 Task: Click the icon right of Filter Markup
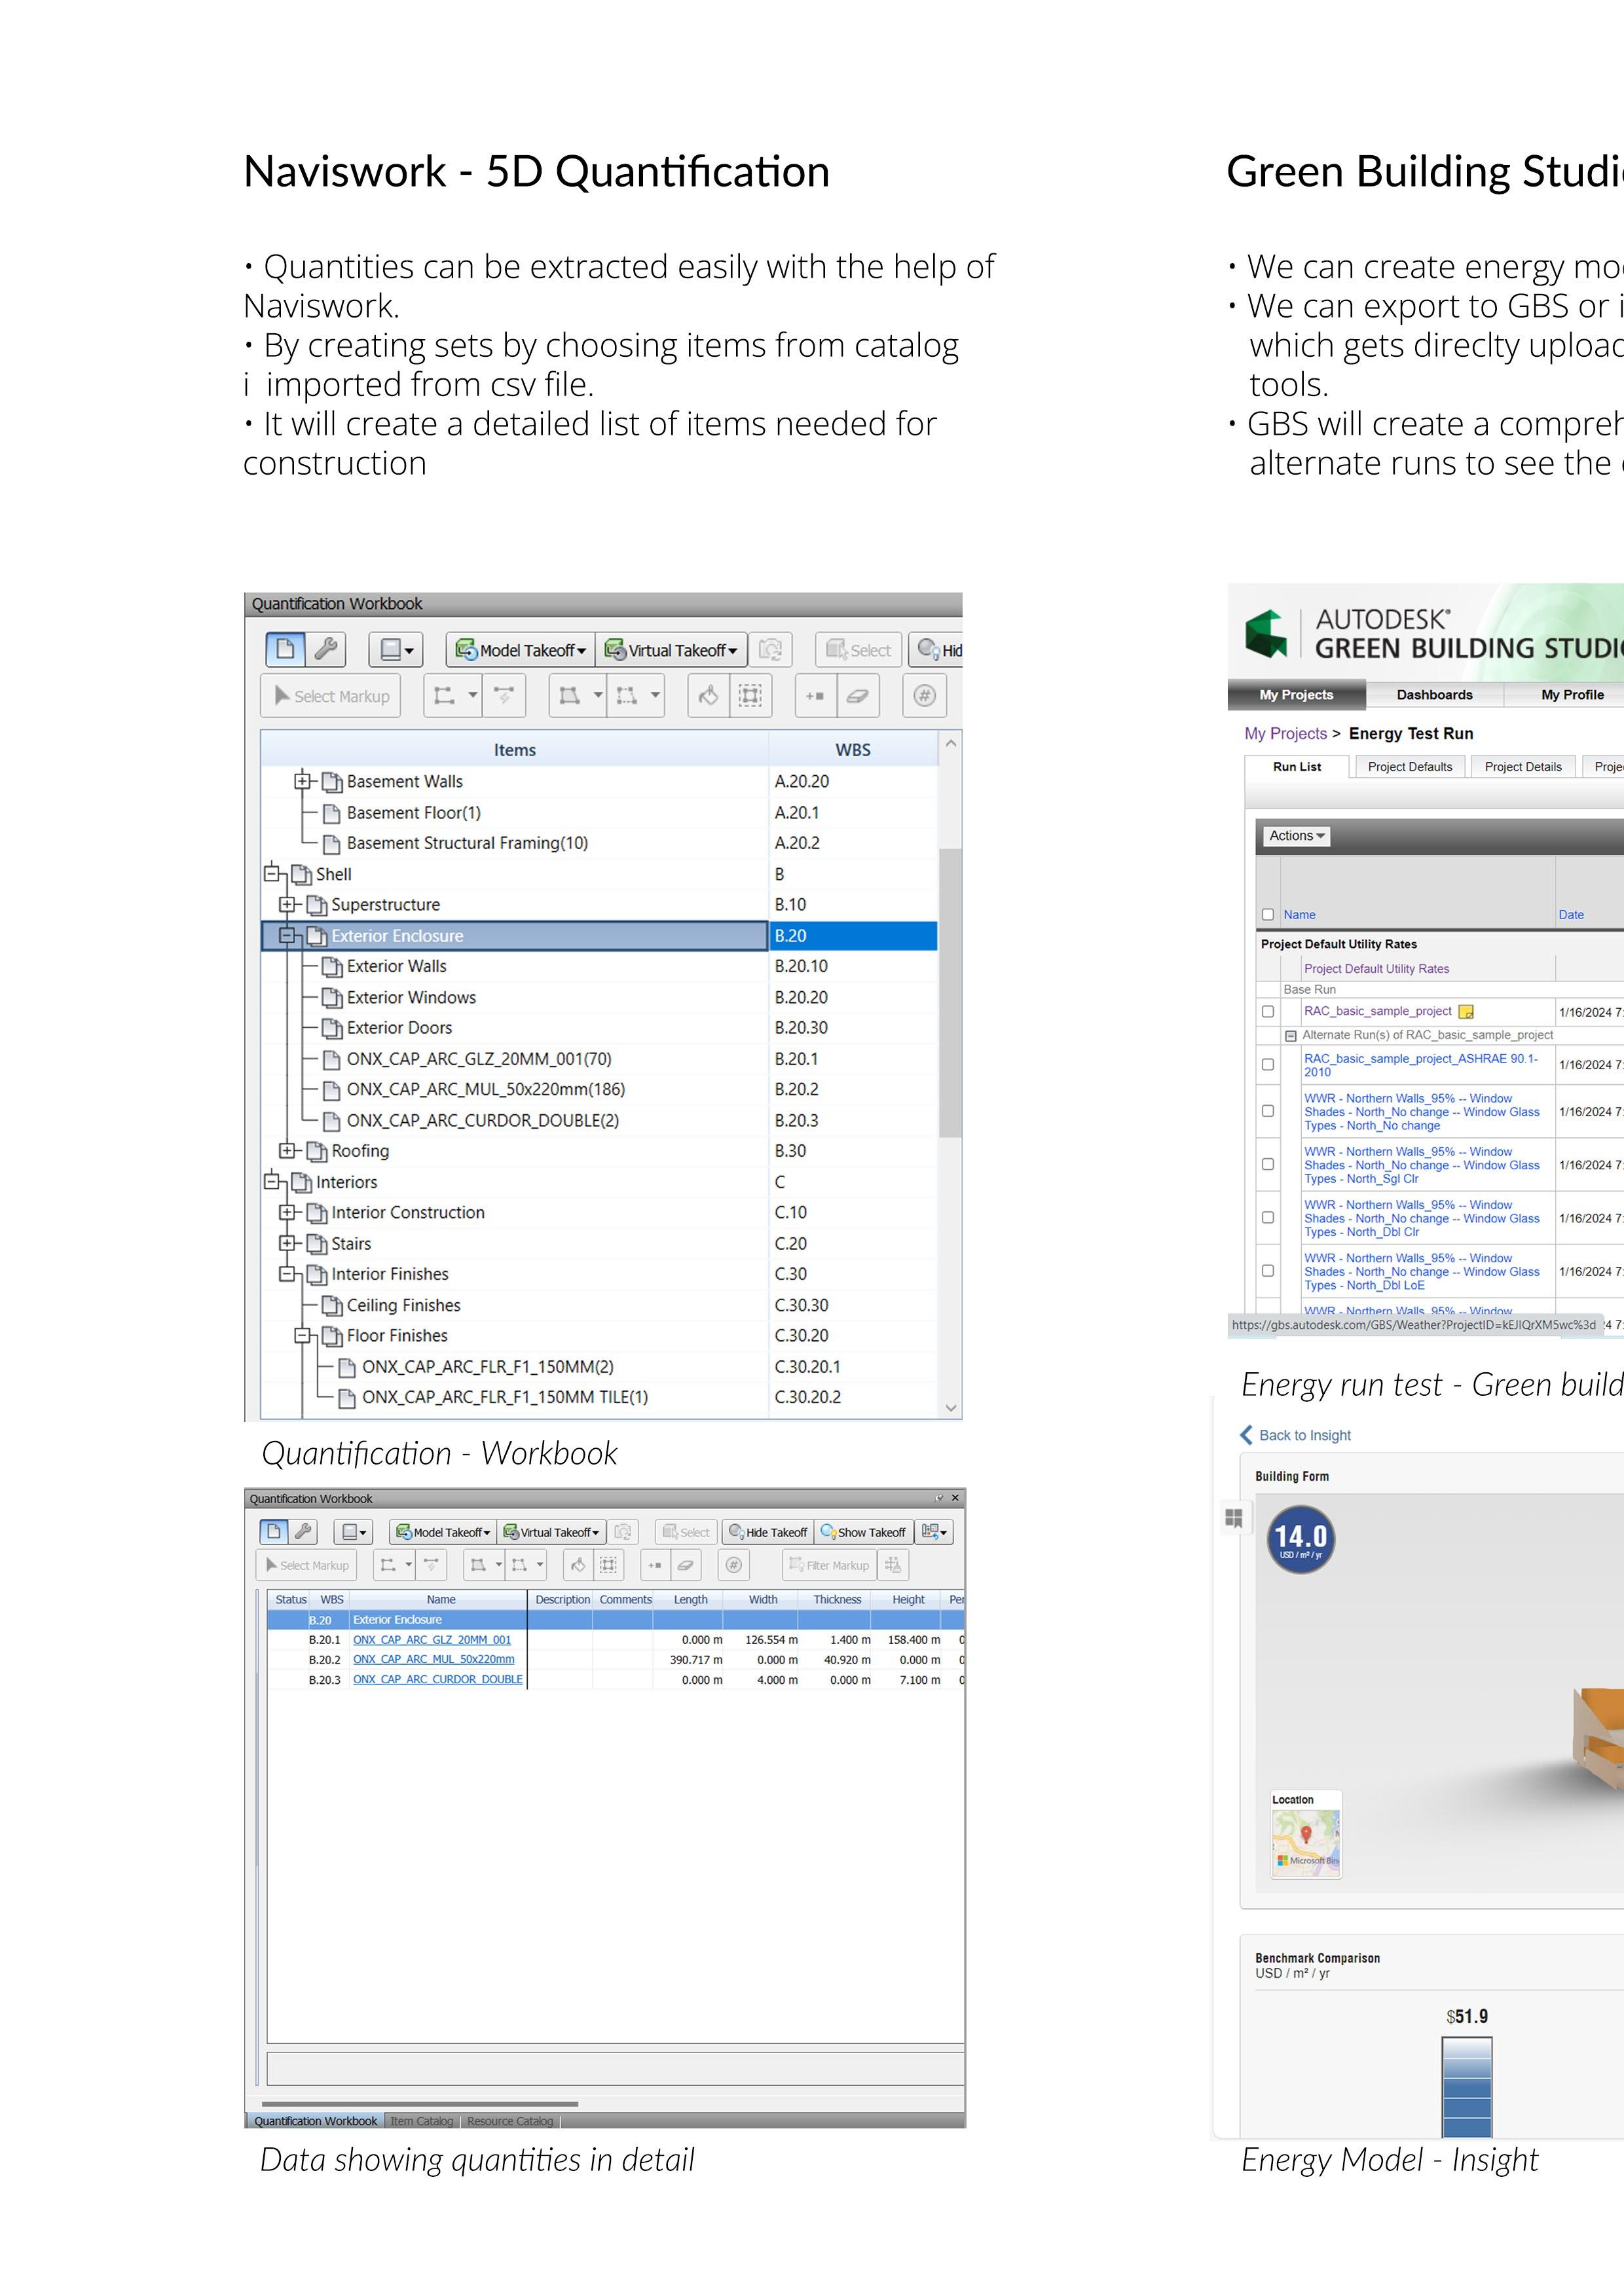pos(893,1564)
